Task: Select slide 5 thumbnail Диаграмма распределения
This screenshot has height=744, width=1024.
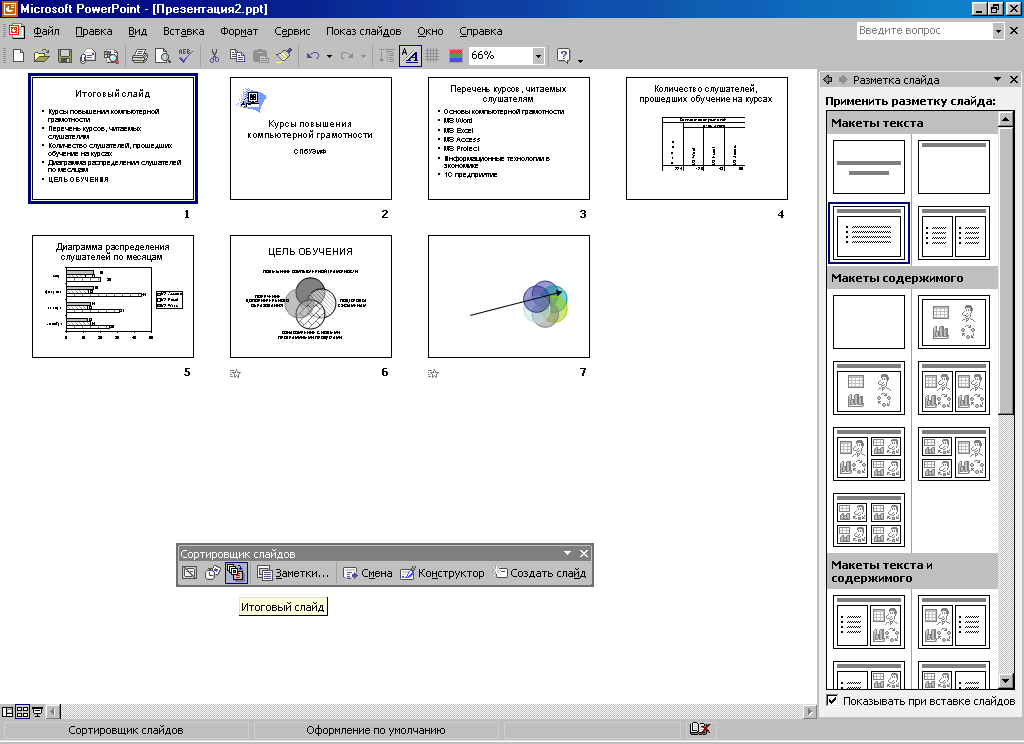Action: tap(113, 297)
